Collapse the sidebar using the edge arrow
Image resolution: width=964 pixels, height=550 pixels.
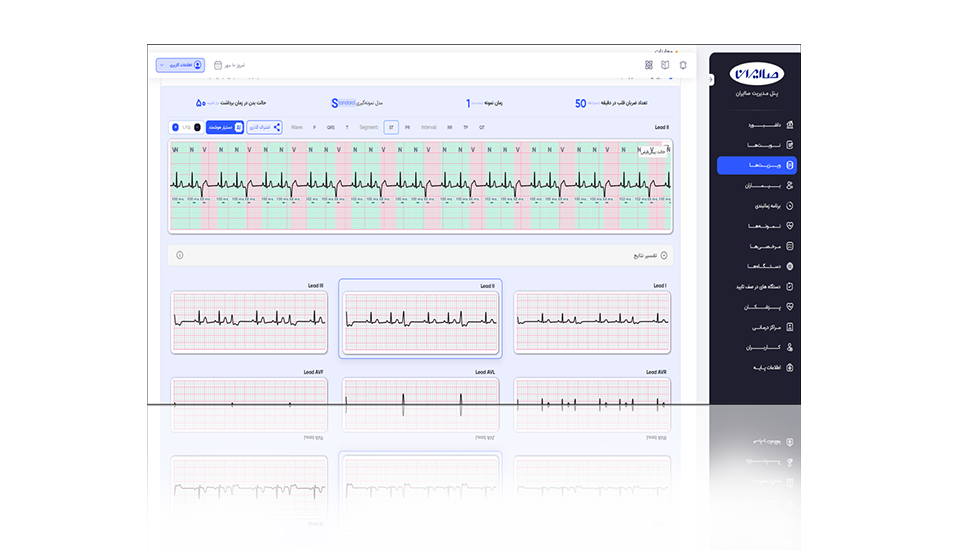[x=710, y=80]
